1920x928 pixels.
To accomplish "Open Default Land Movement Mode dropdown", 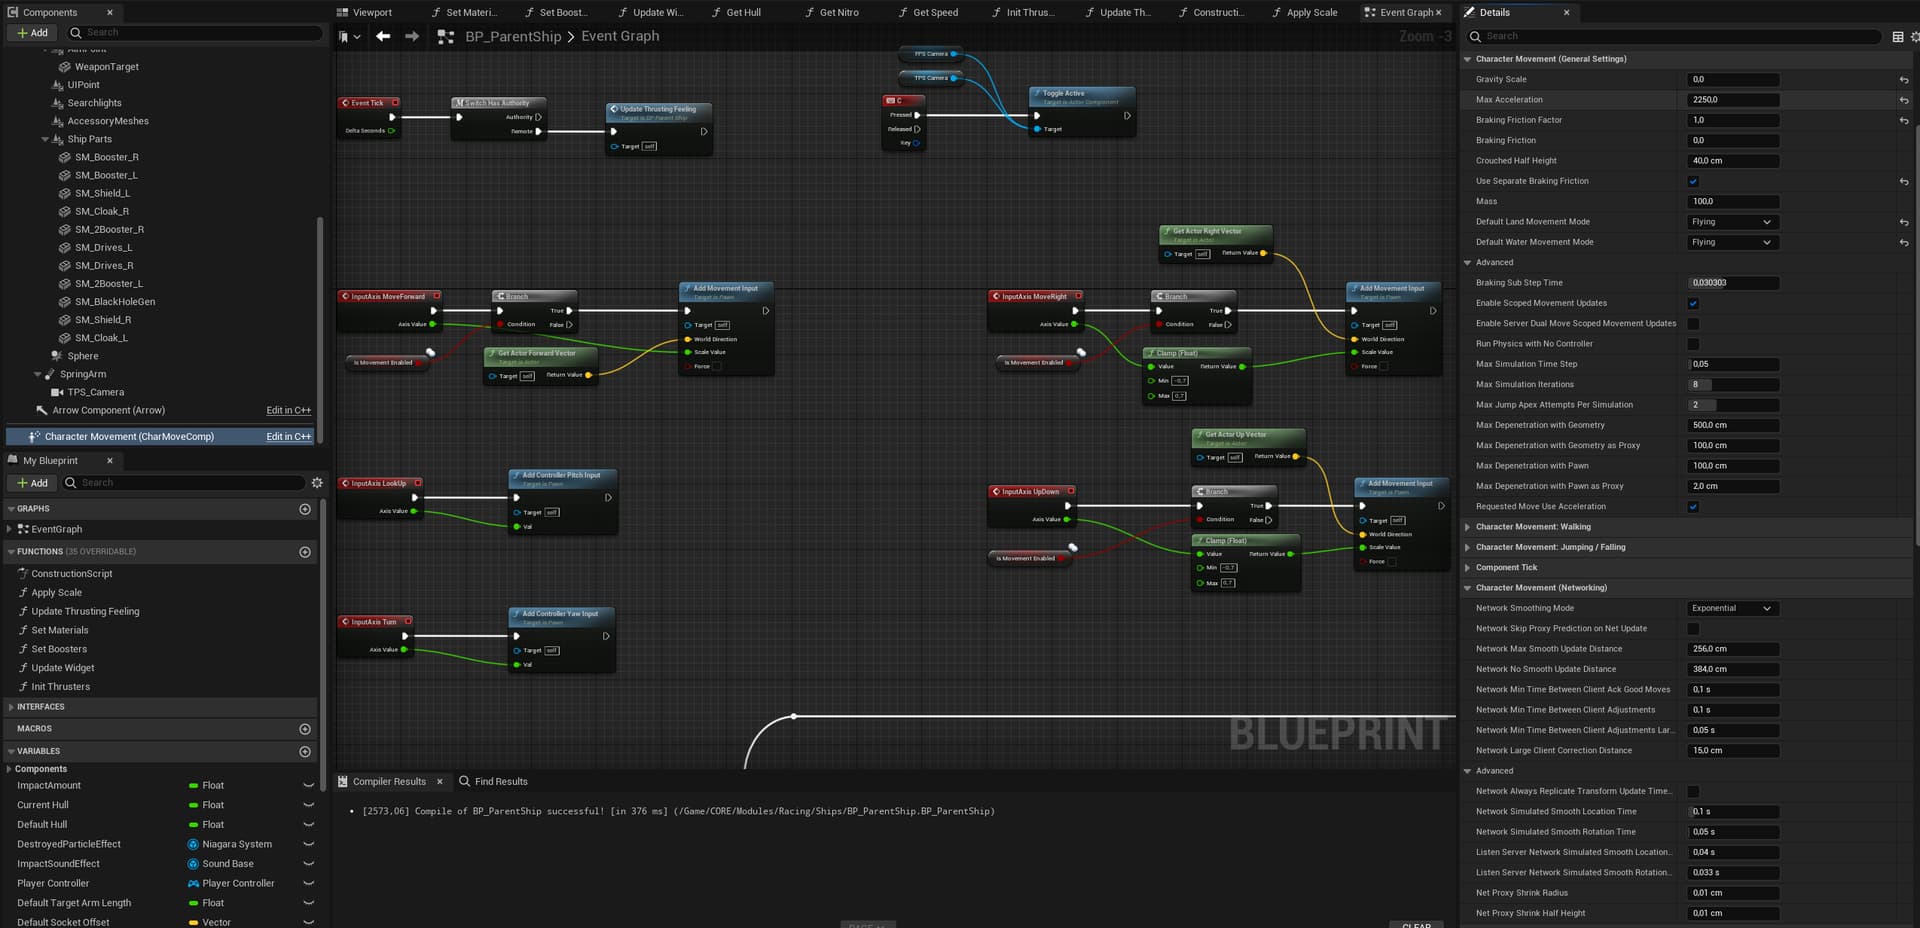I will [1732, 222].
